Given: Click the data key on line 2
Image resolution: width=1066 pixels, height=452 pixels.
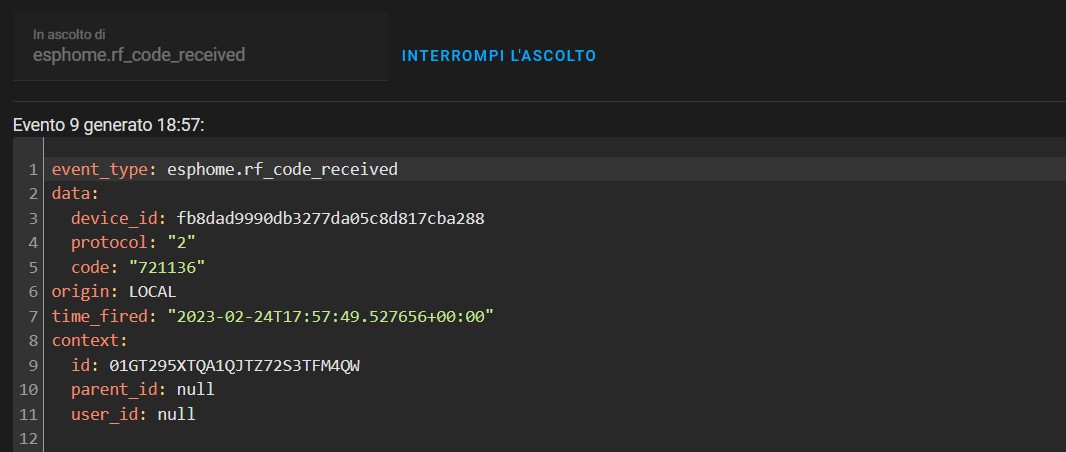Looking at the screenshot, I should point(75,194).
